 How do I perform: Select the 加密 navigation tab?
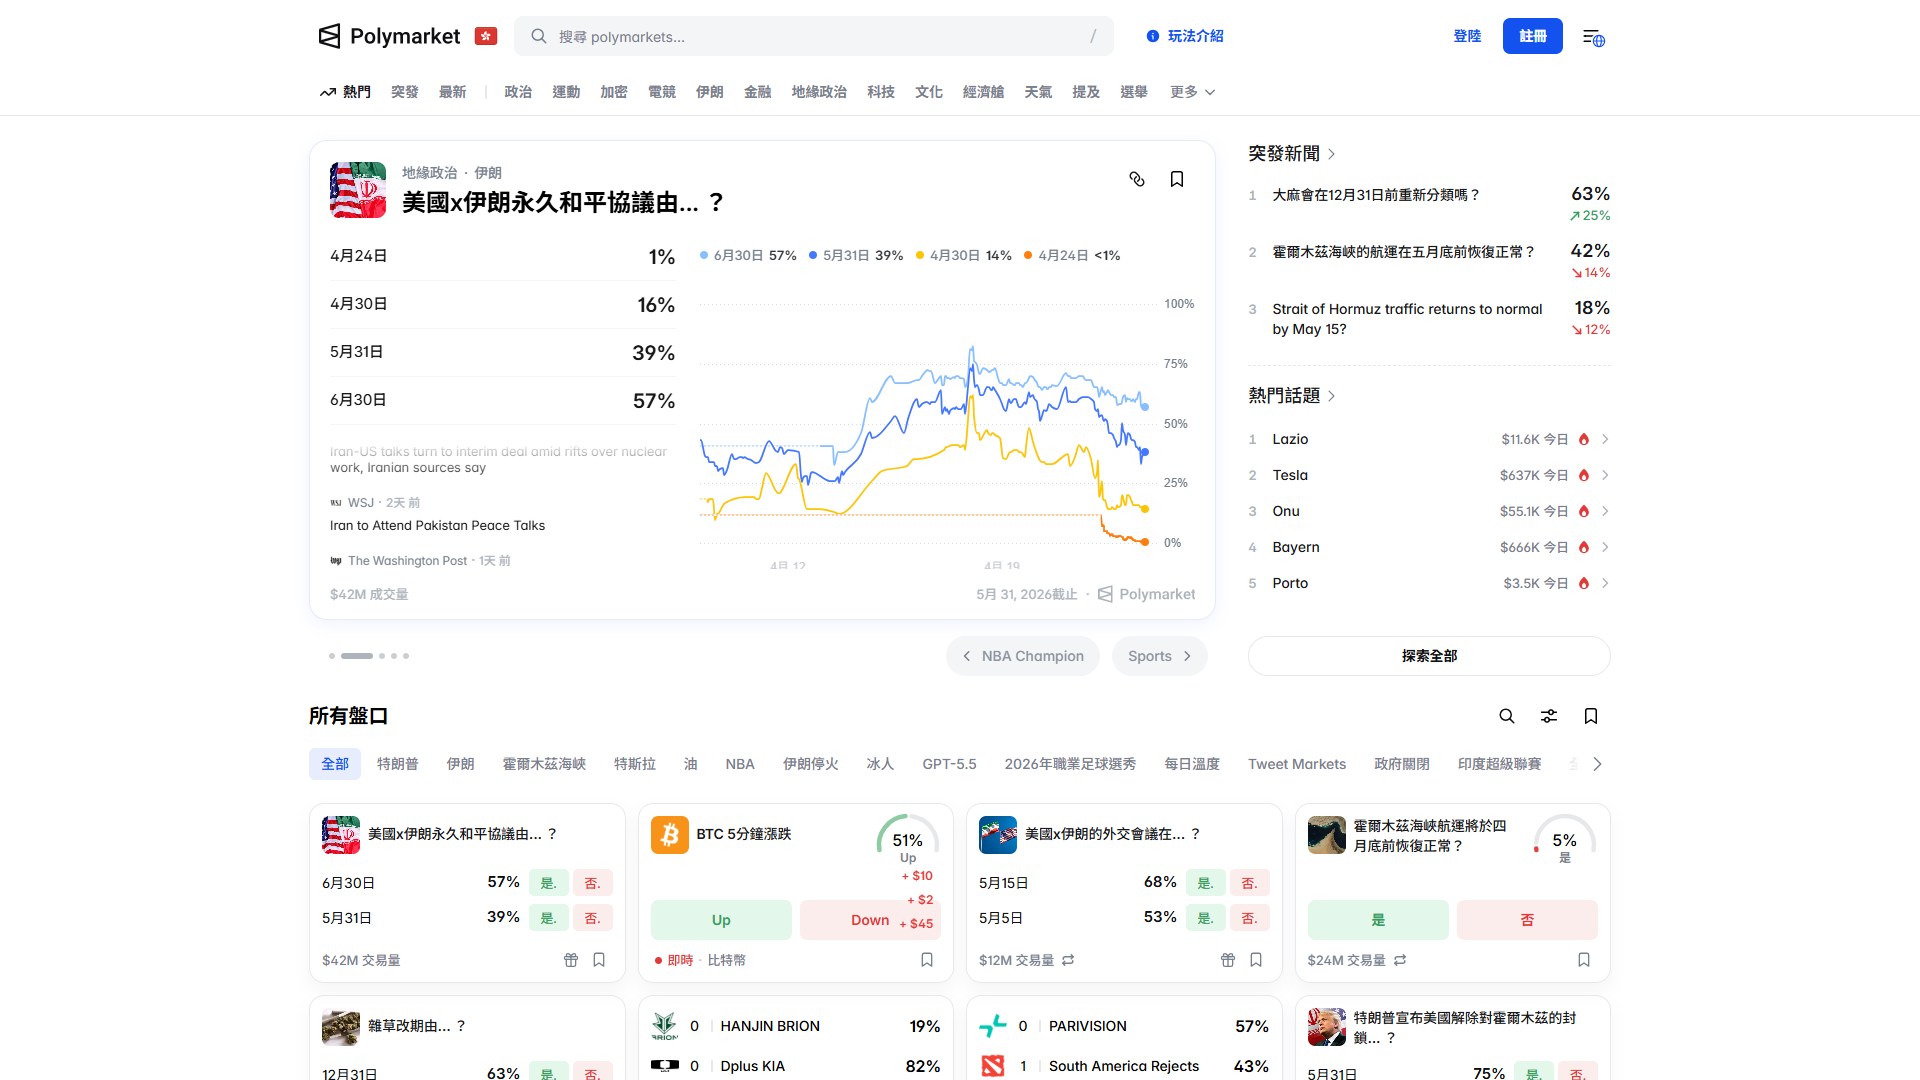[x=614, y=92]
